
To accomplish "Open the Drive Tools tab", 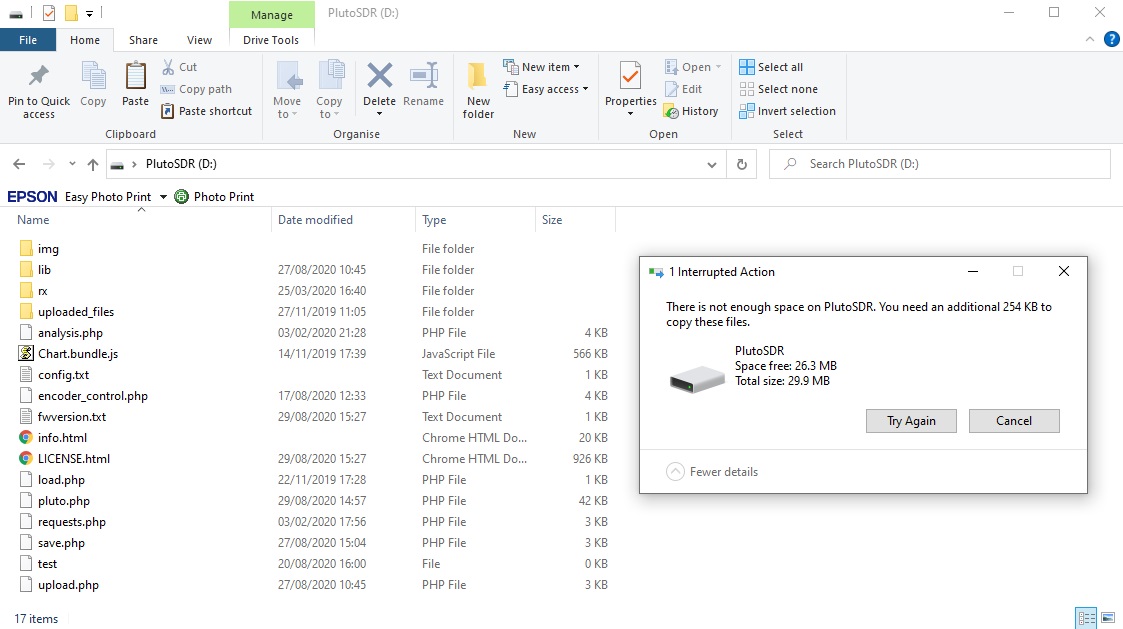I will (271, 40).
